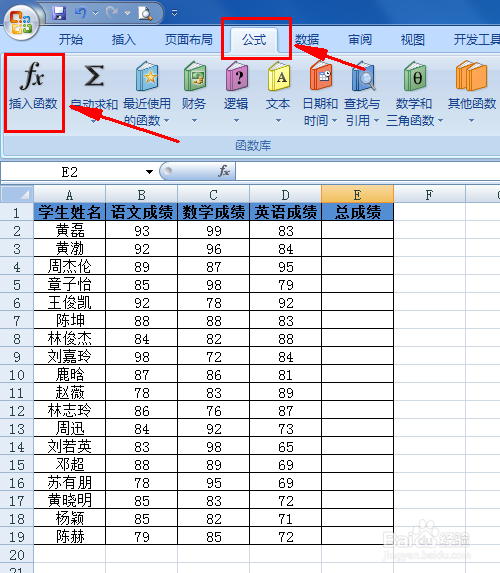The width and height of the screenshot is (500, 573).
Task: Save the workbook from the quick access toolbar
Action: (x=59, y=13)
